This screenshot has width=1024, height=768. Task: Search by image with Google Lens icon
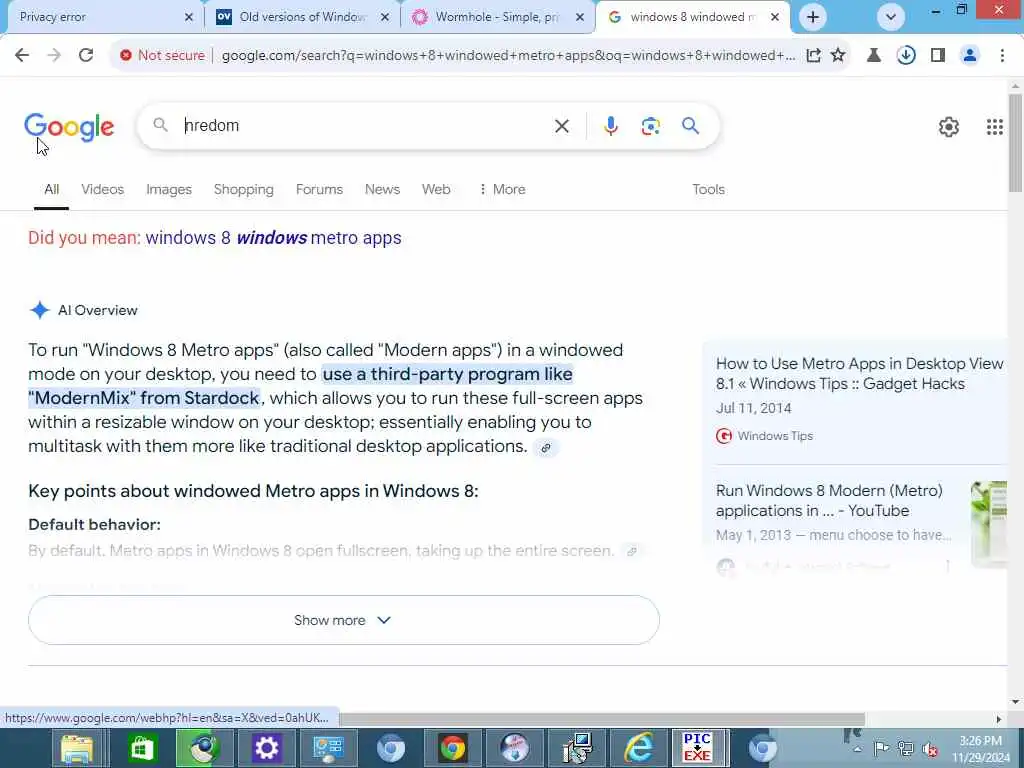point(650,126)
